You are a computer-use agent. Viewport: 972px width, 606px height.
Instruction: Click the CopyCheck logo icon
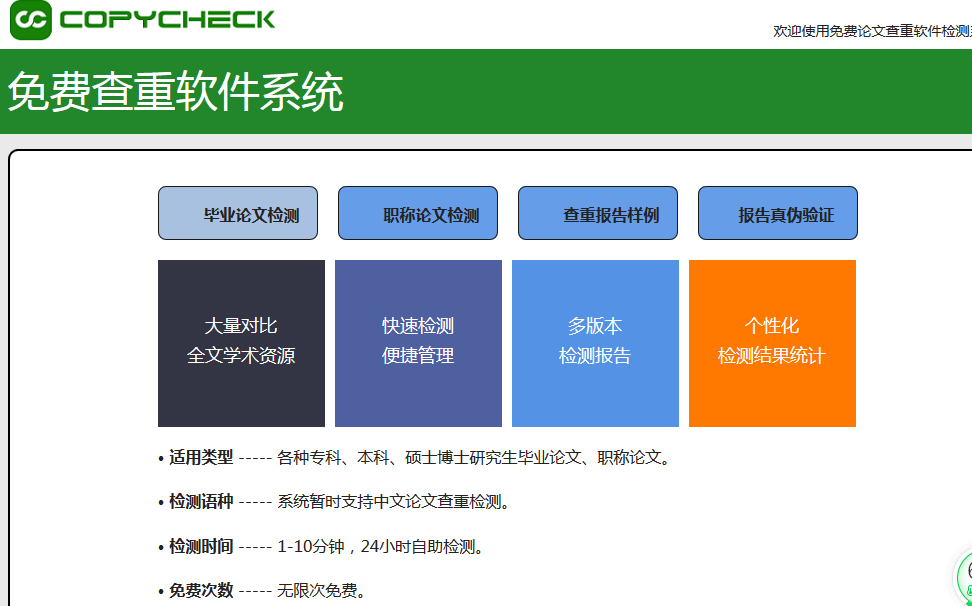[x=31, y=20]
